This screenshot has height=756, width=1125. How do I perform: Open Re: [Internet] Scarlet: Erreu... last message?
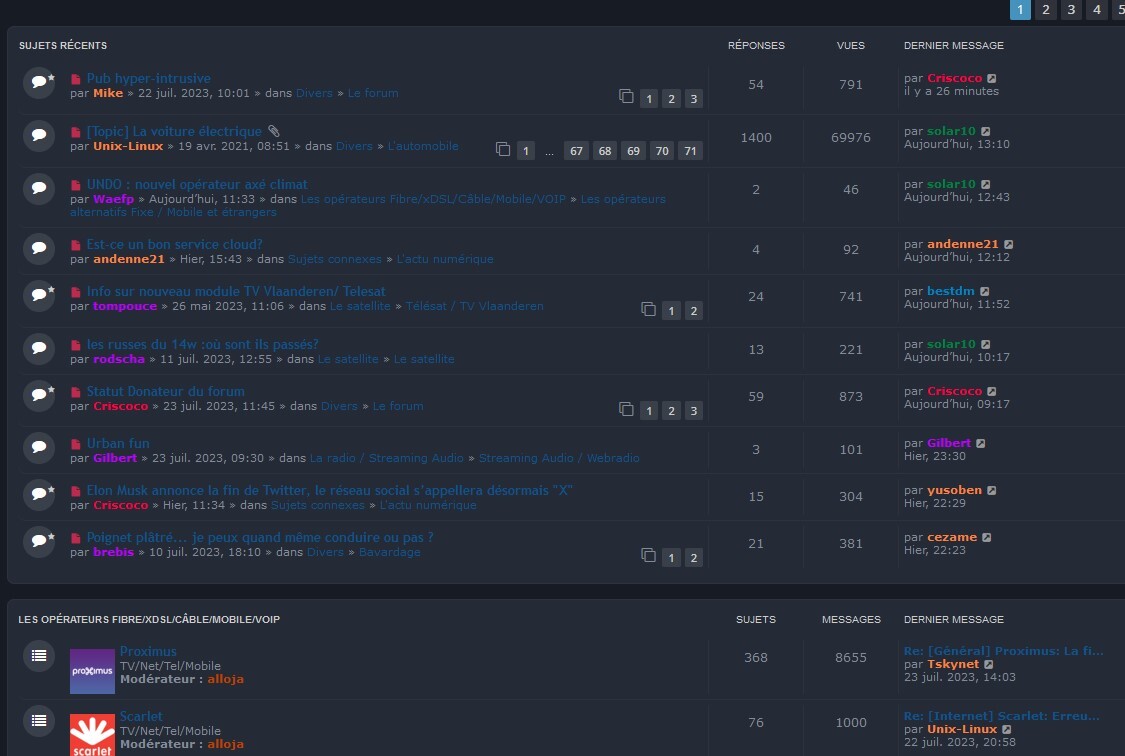[1001, 716]
